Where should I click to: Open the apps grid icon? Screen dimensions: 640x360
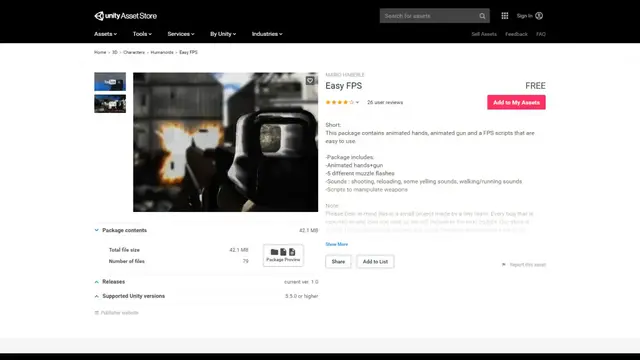[x=505, y=16]
